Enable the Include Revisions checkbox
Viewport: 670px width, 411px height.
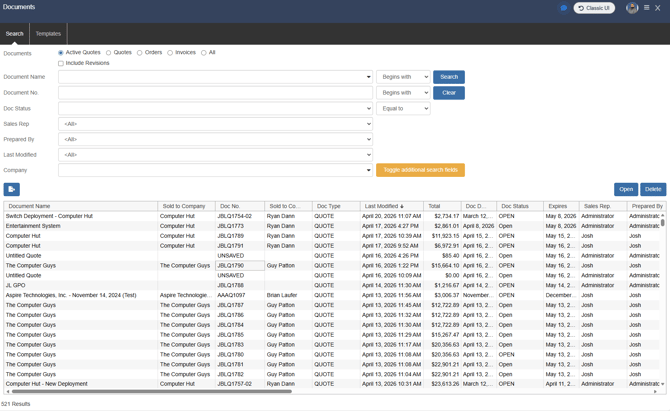61,63
